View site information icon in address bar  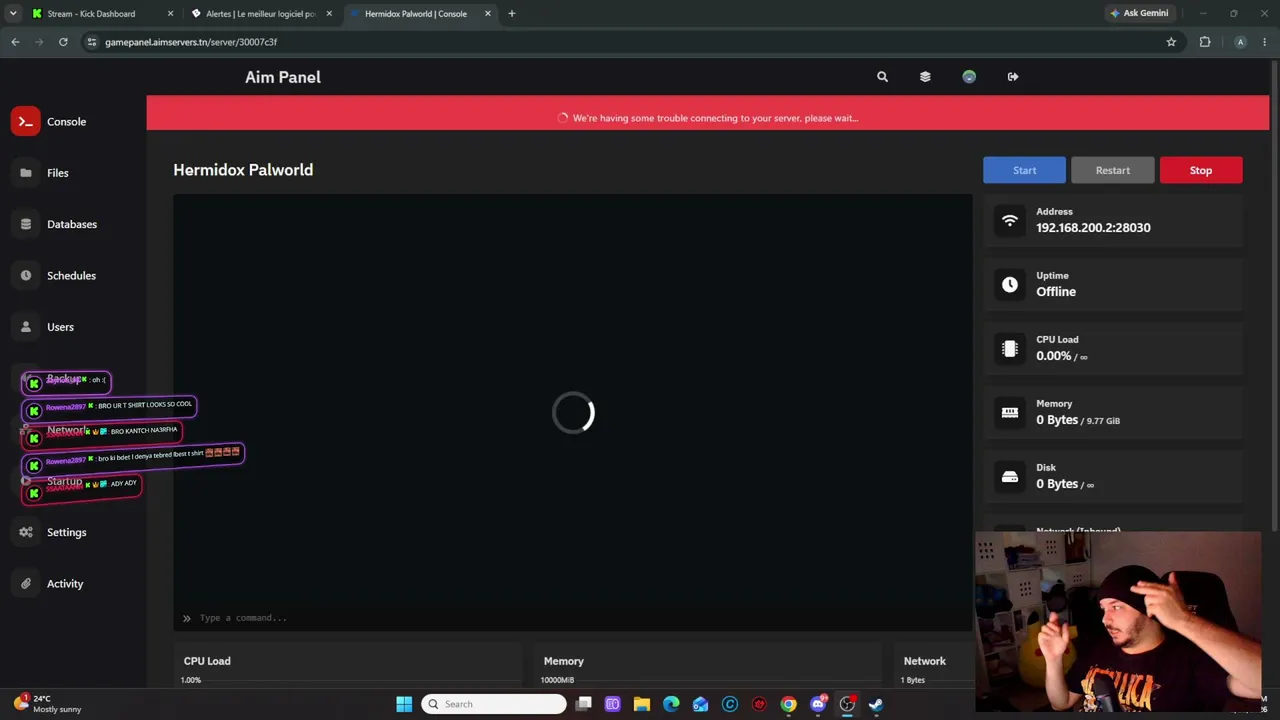click(91, 42)
